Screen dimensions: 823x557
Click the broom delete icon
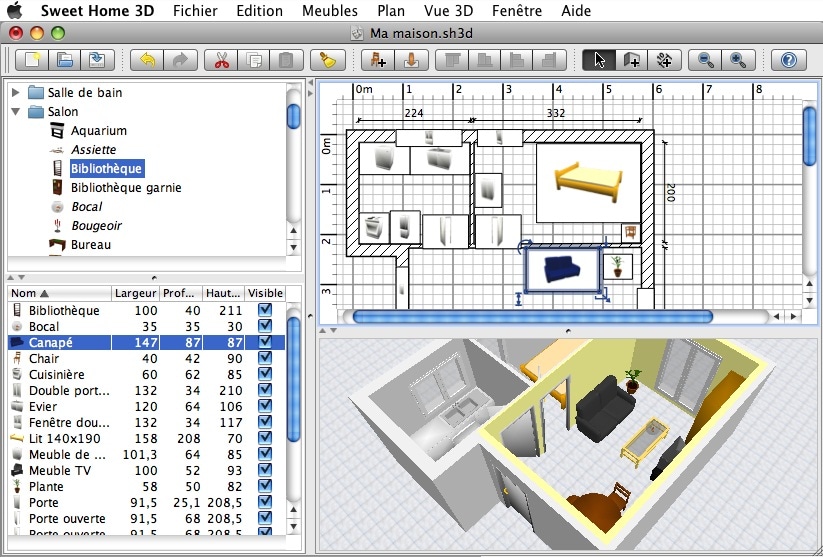coord(328,60)
